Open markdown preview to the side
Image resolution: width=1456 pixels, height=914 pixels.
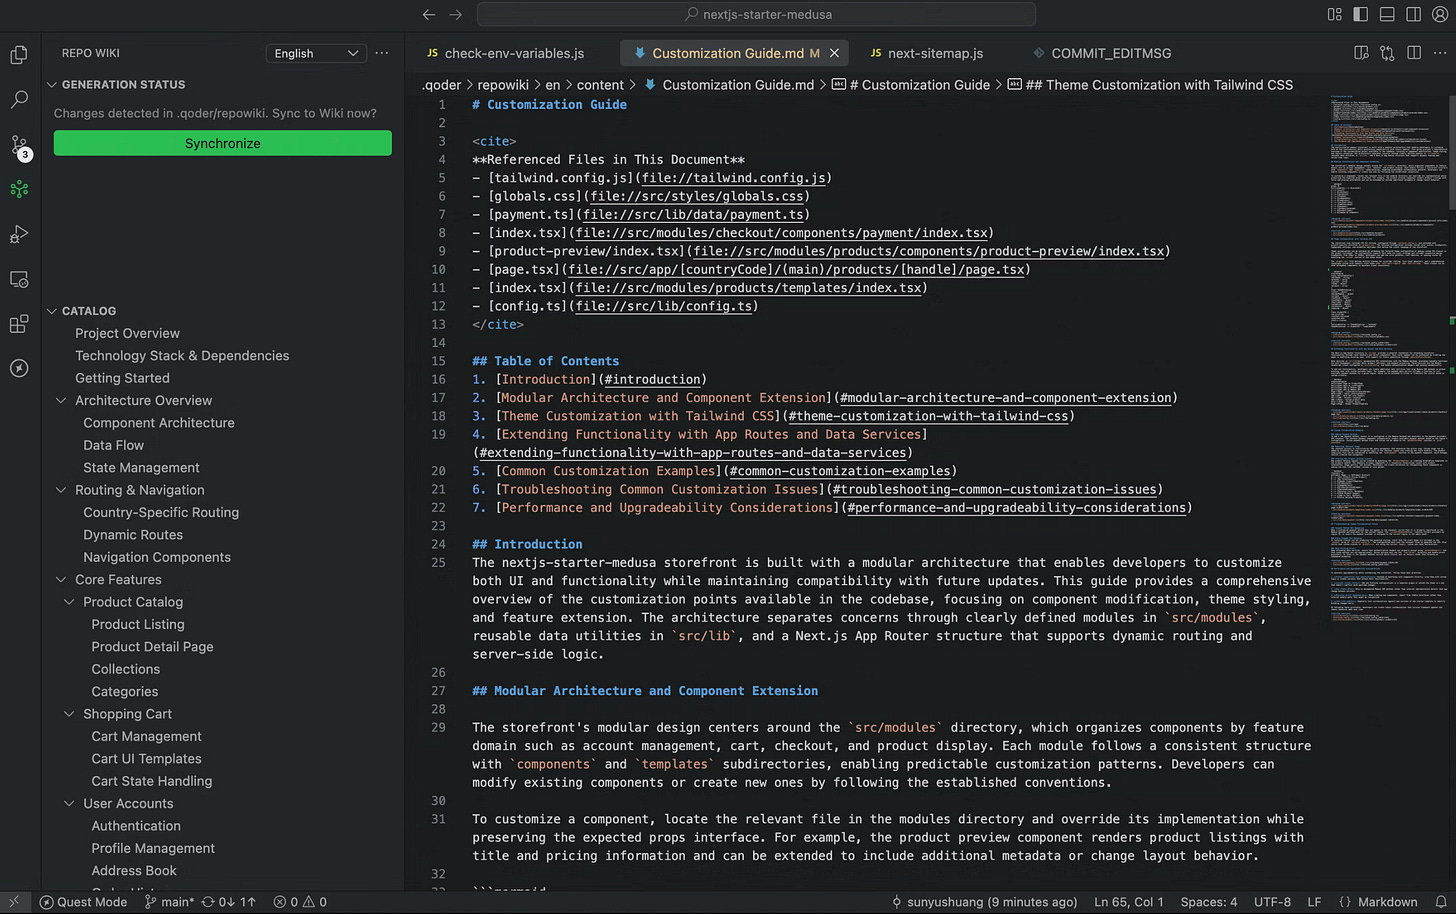1361,53
